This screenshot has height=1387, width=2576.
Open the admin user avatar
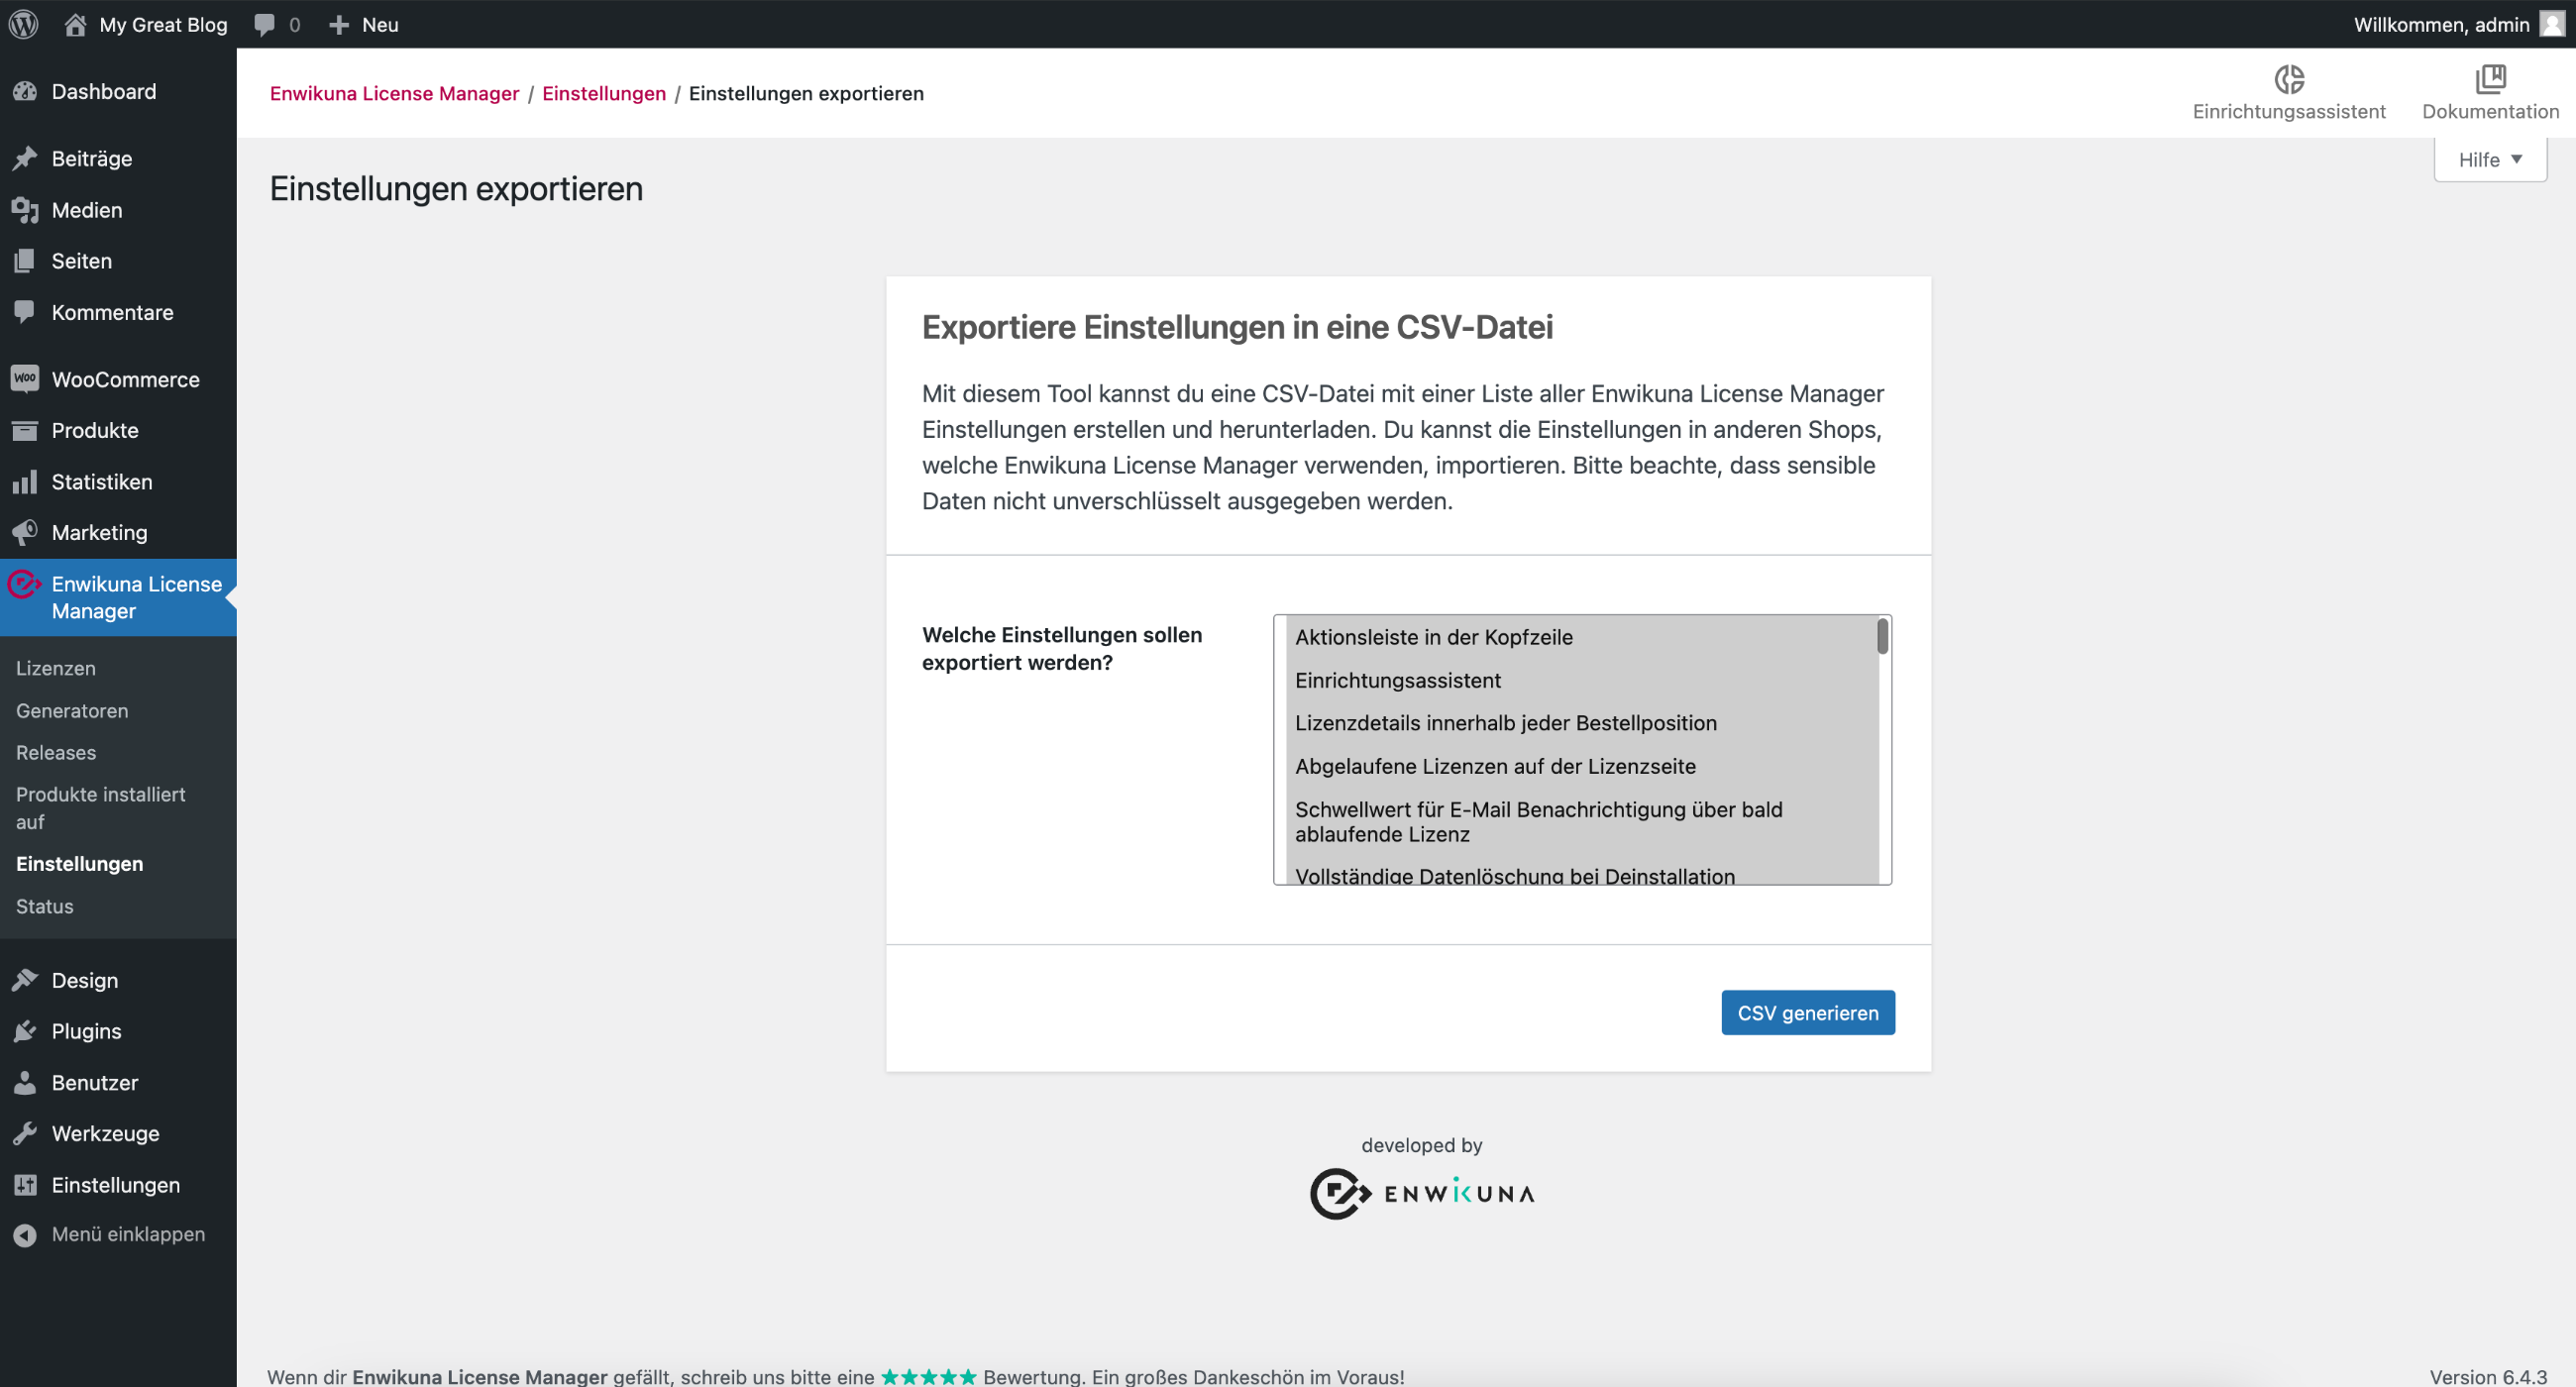tap(2552, 24)
